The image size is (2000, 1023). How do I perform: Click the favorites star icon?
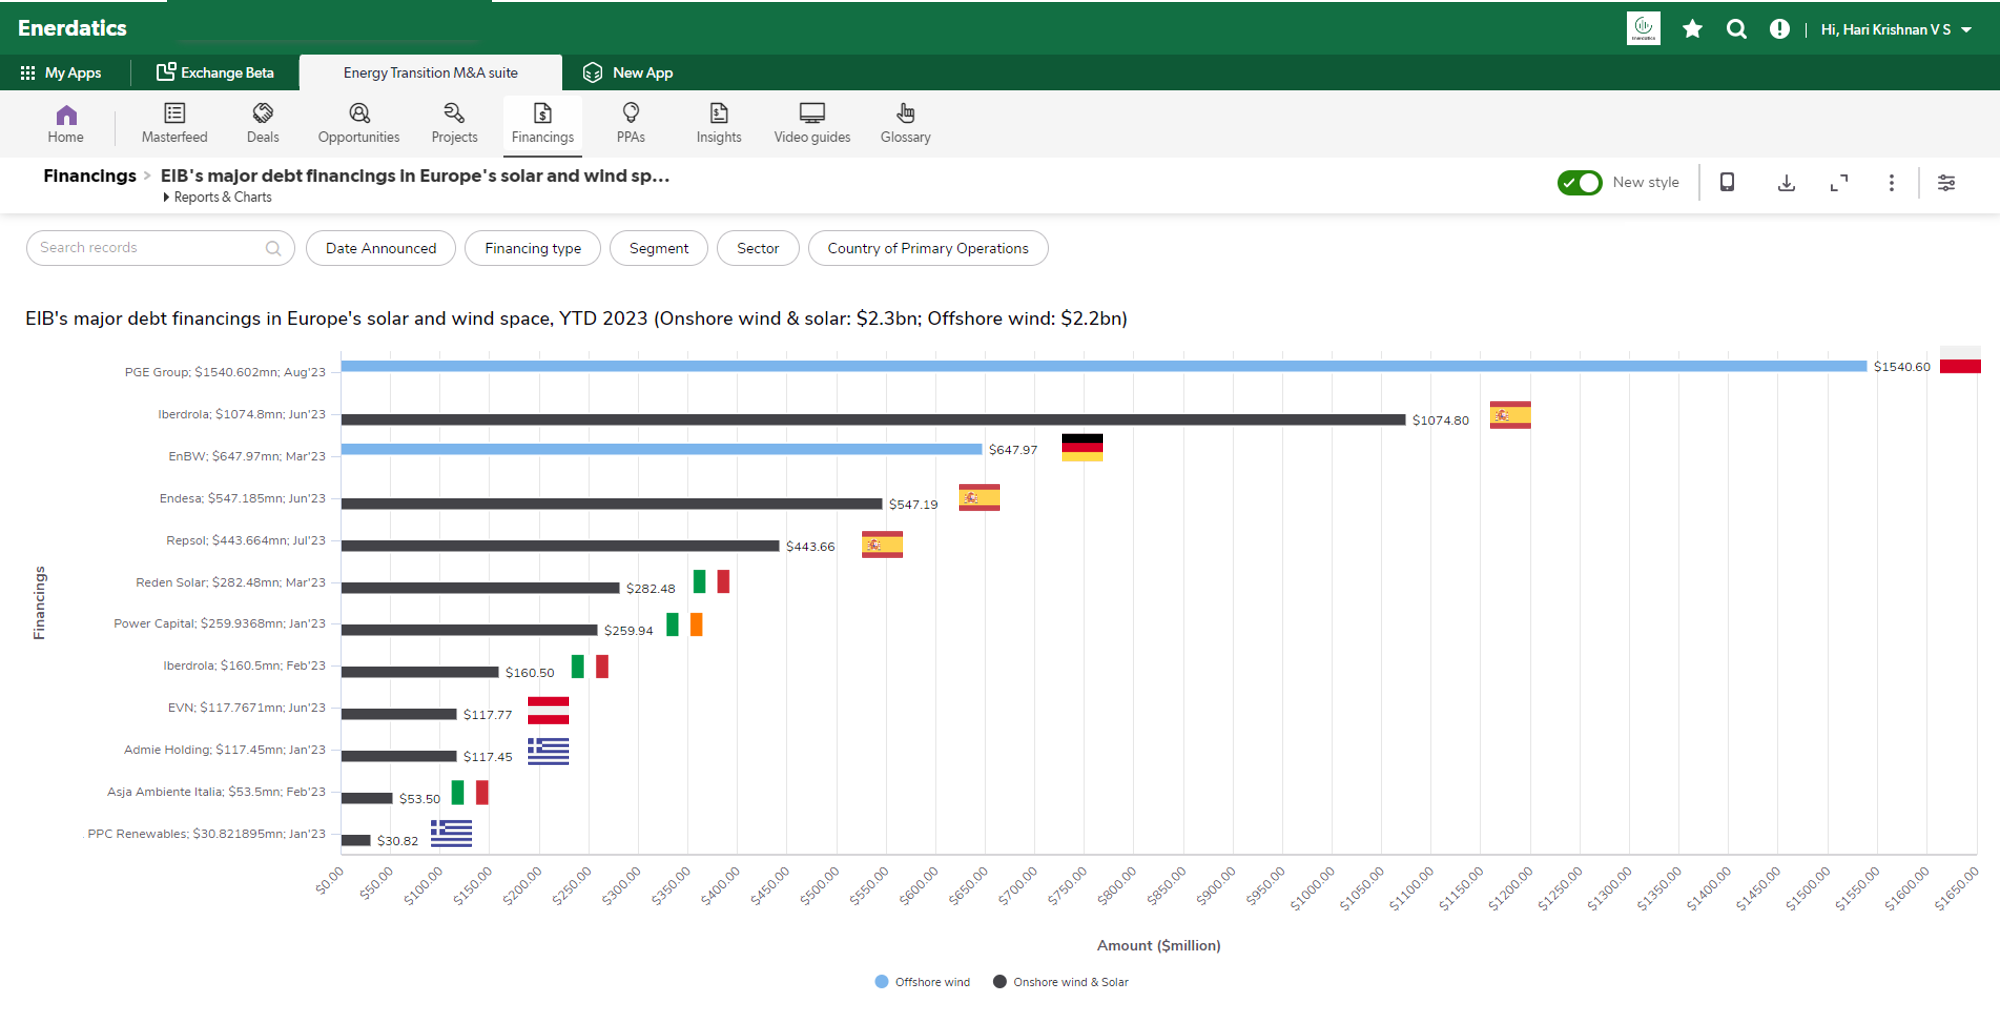click(1692, 29)
